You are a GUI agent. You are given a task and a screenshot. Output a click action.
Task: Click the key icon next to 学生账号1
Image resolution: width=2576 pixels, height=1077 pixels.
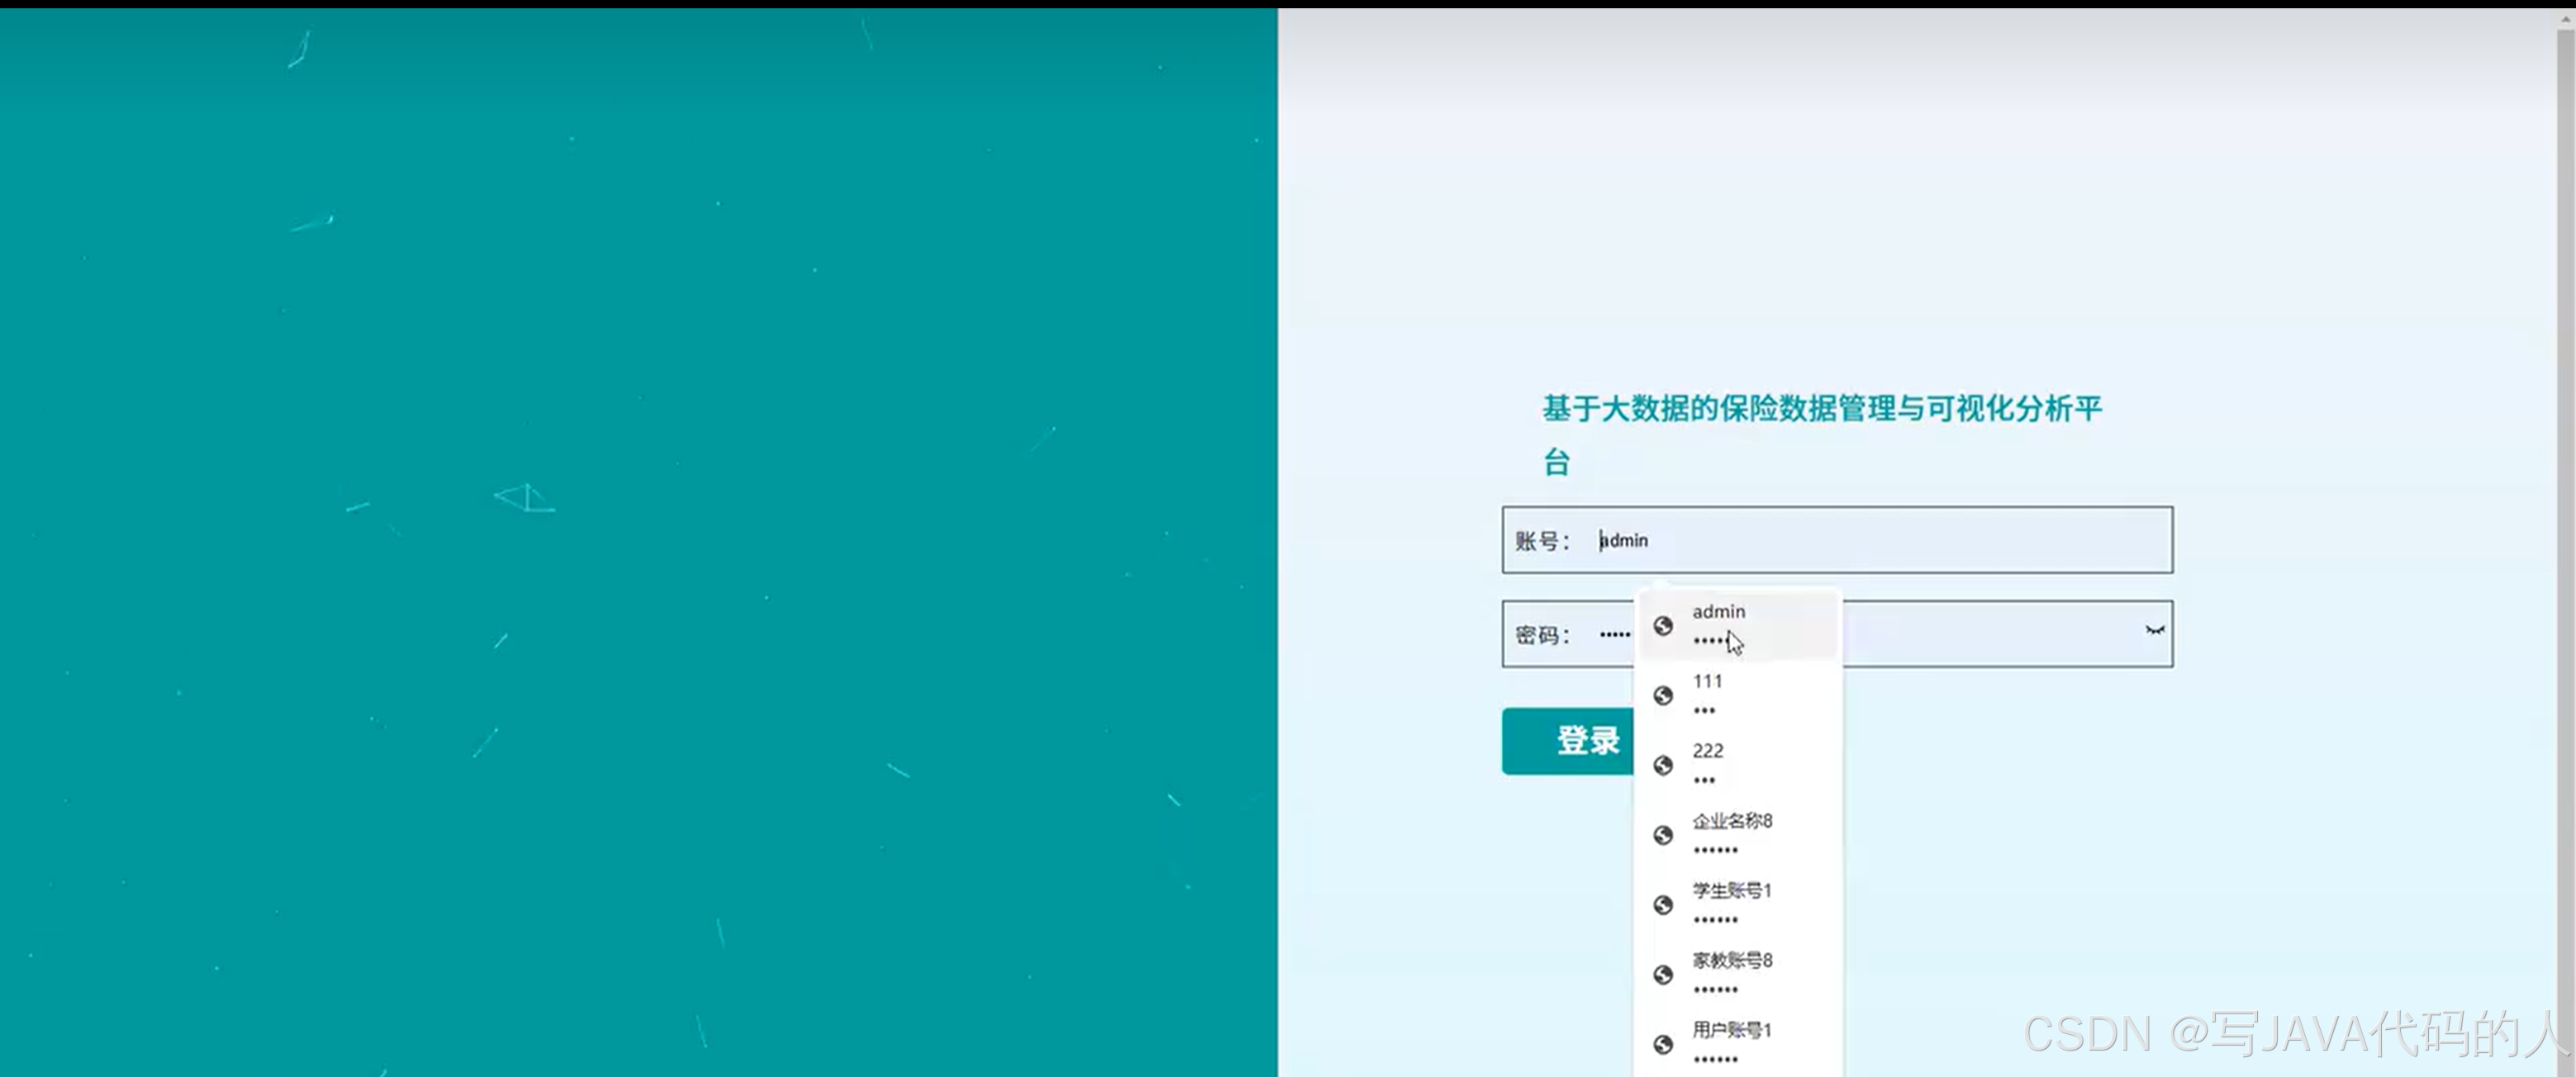[1663, 905]
